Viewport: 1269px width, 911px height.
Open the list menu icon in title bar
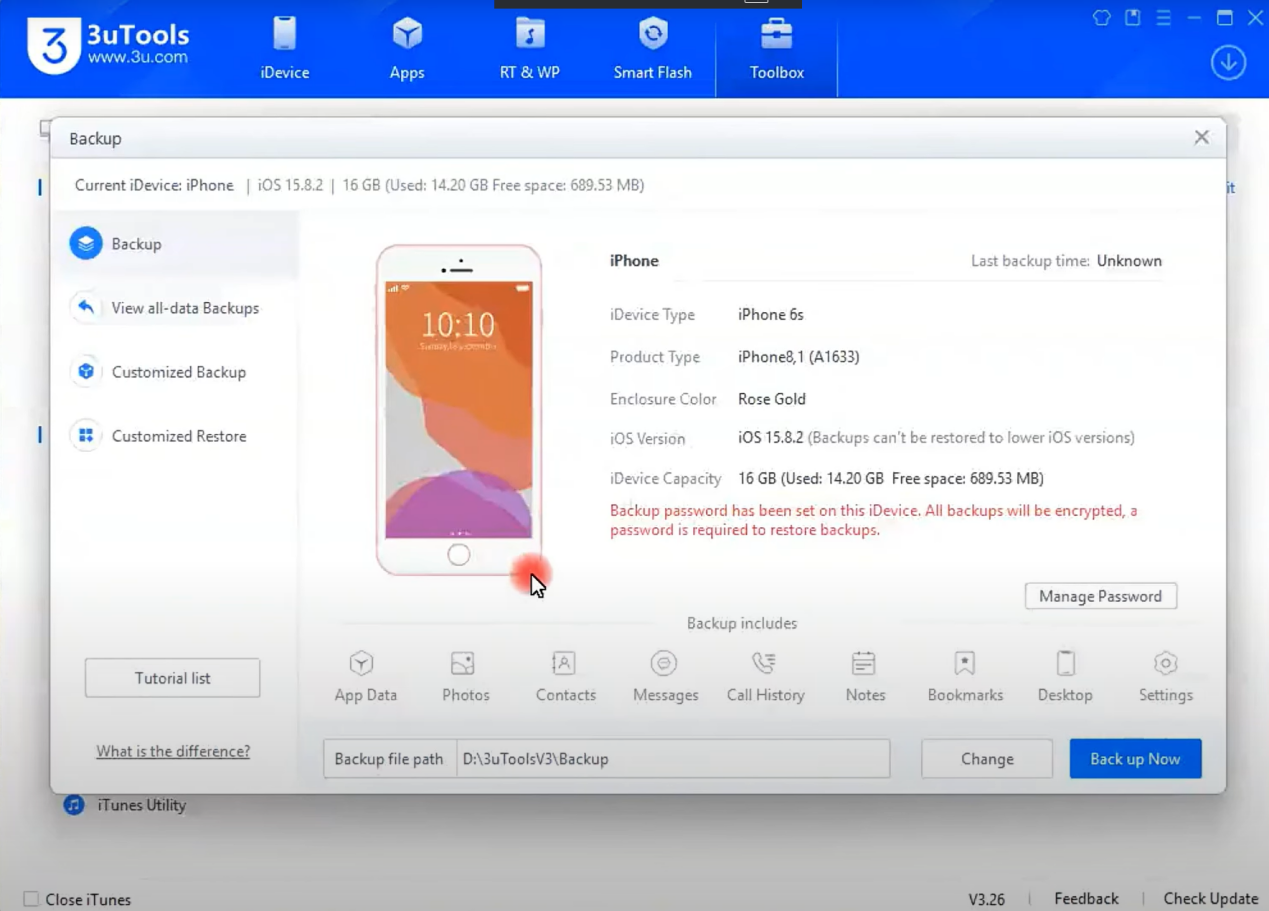(x=1163, y=18)
